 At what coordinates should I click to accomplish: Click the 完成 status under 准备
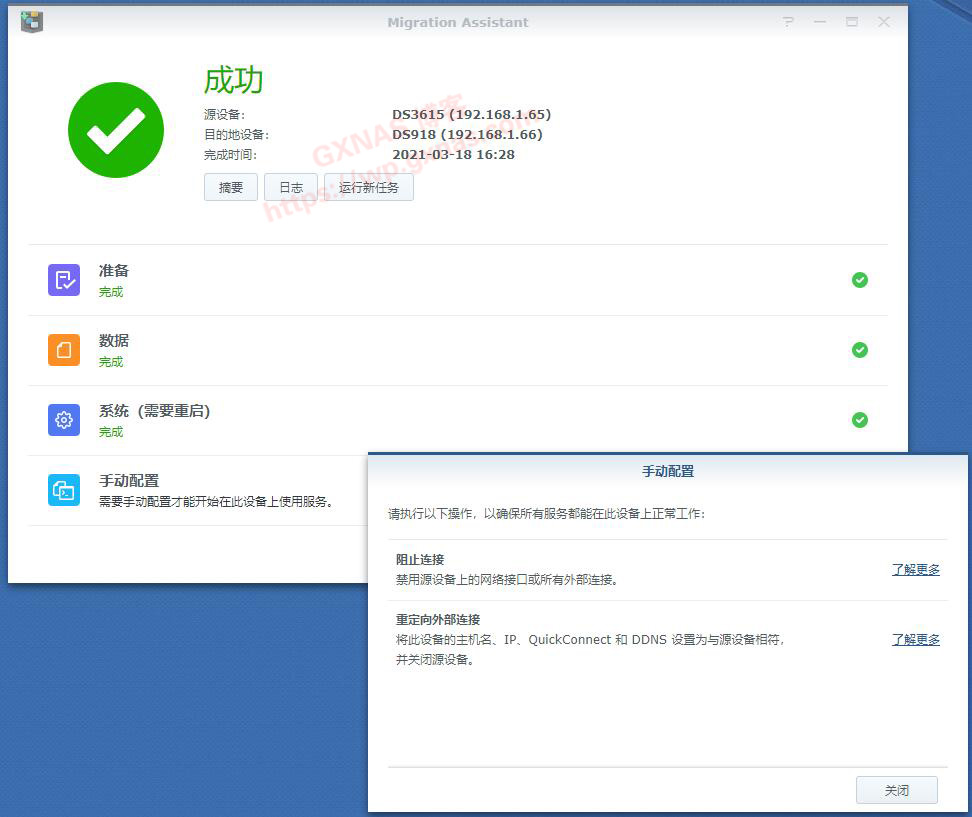click(x=111, y=292)
